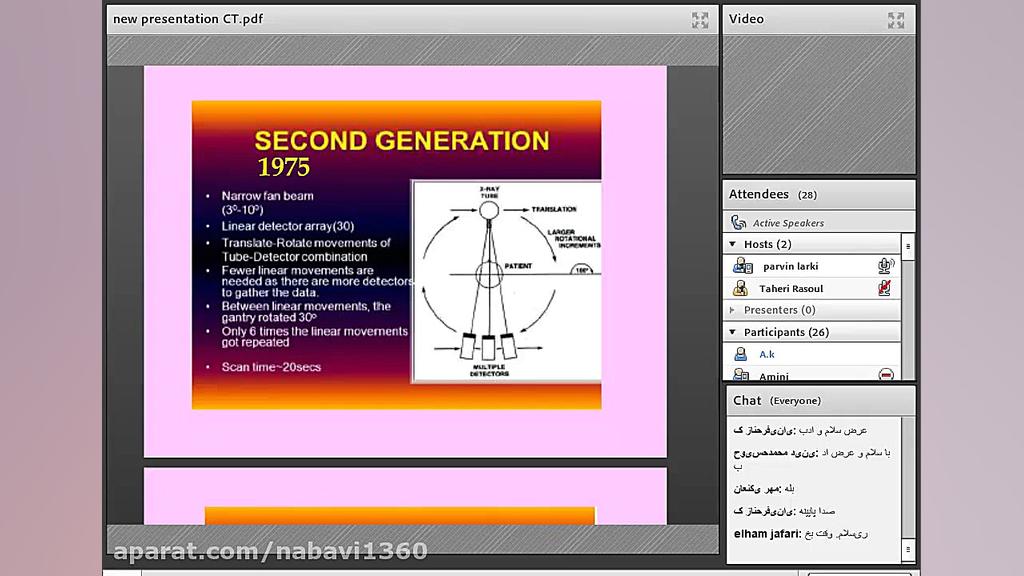The image size is (1024, 576).
Task: Click the 'SECOND GENERATION' slide heading
Action: [402, 140]
